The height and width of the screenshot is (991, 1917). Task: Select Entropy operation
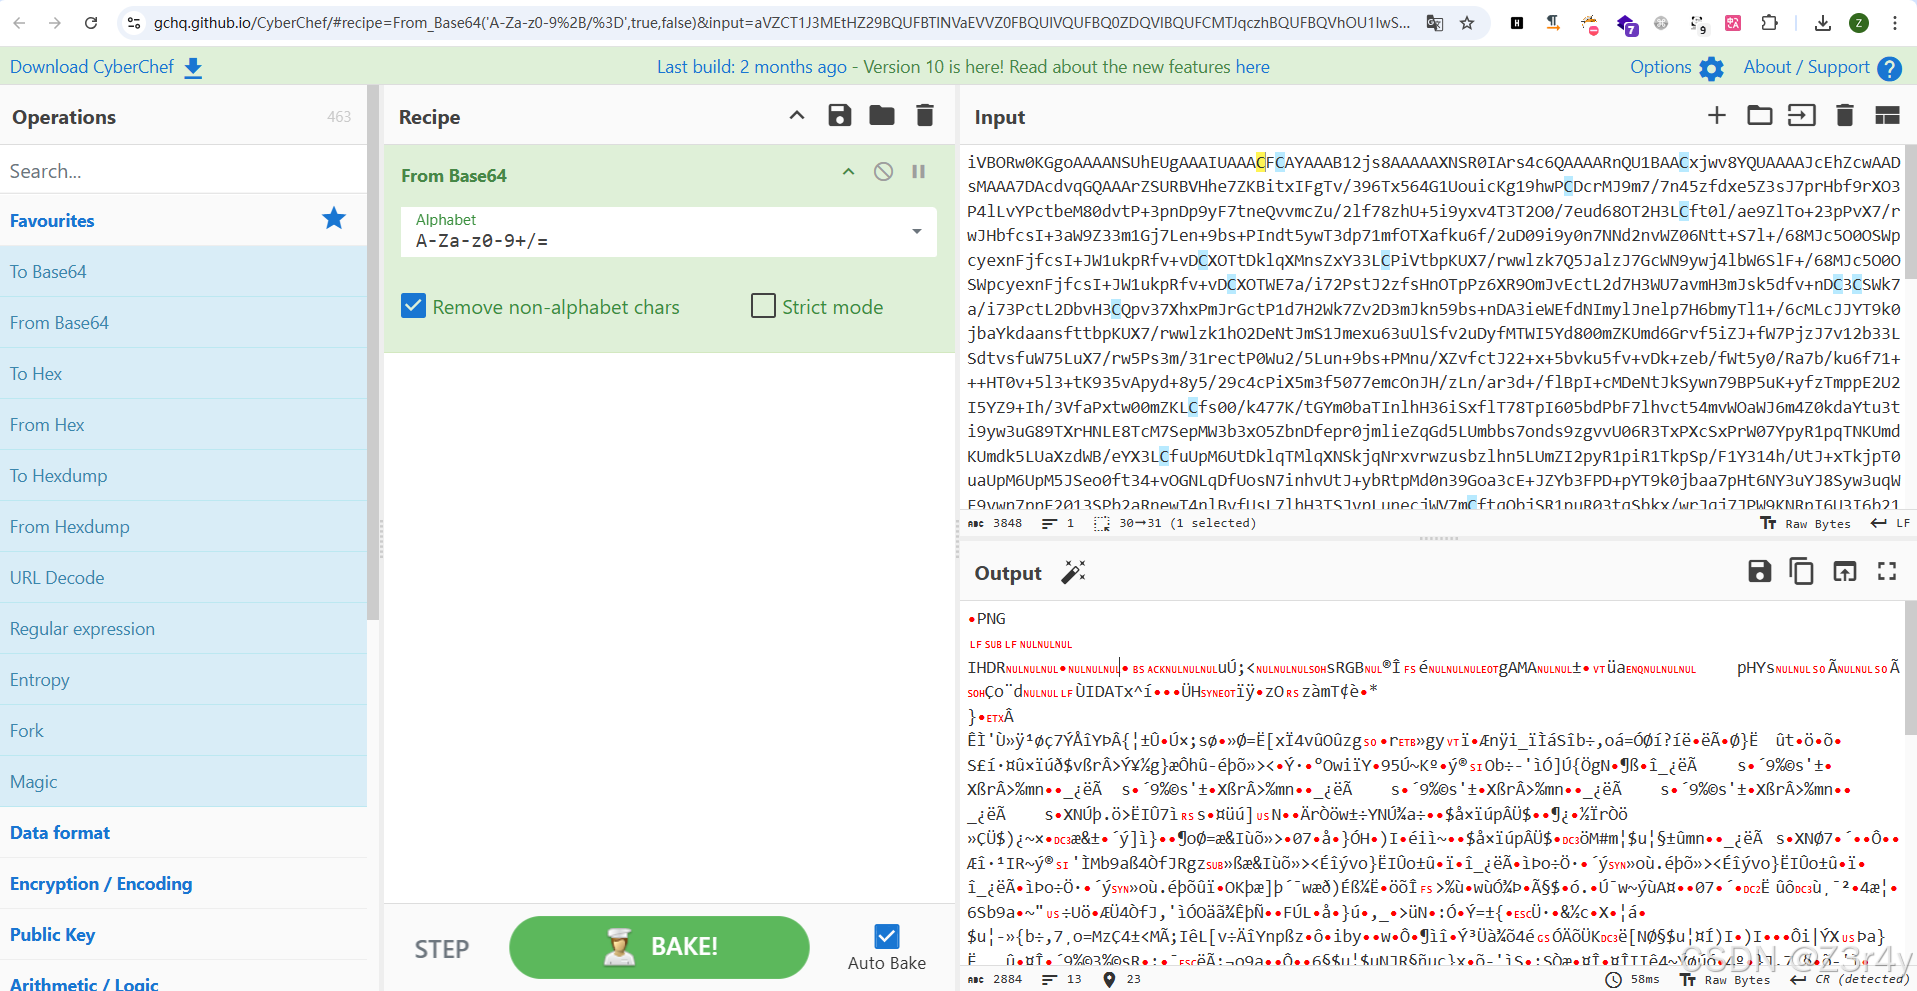[x=183, y=679]
